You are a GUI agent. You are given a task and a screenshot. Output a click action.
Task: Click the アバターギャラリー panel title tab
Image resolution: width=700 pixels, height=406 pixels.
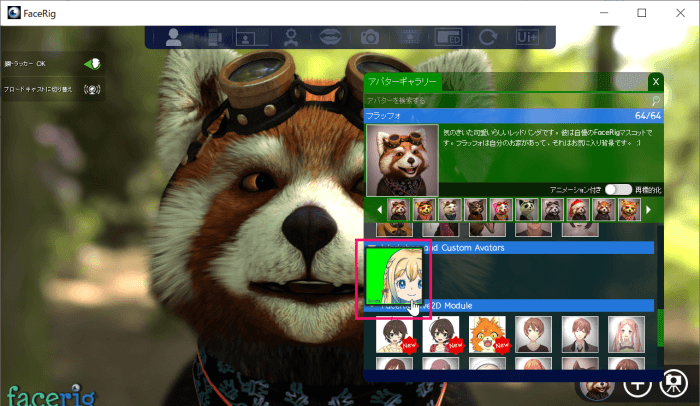[402, 82]
